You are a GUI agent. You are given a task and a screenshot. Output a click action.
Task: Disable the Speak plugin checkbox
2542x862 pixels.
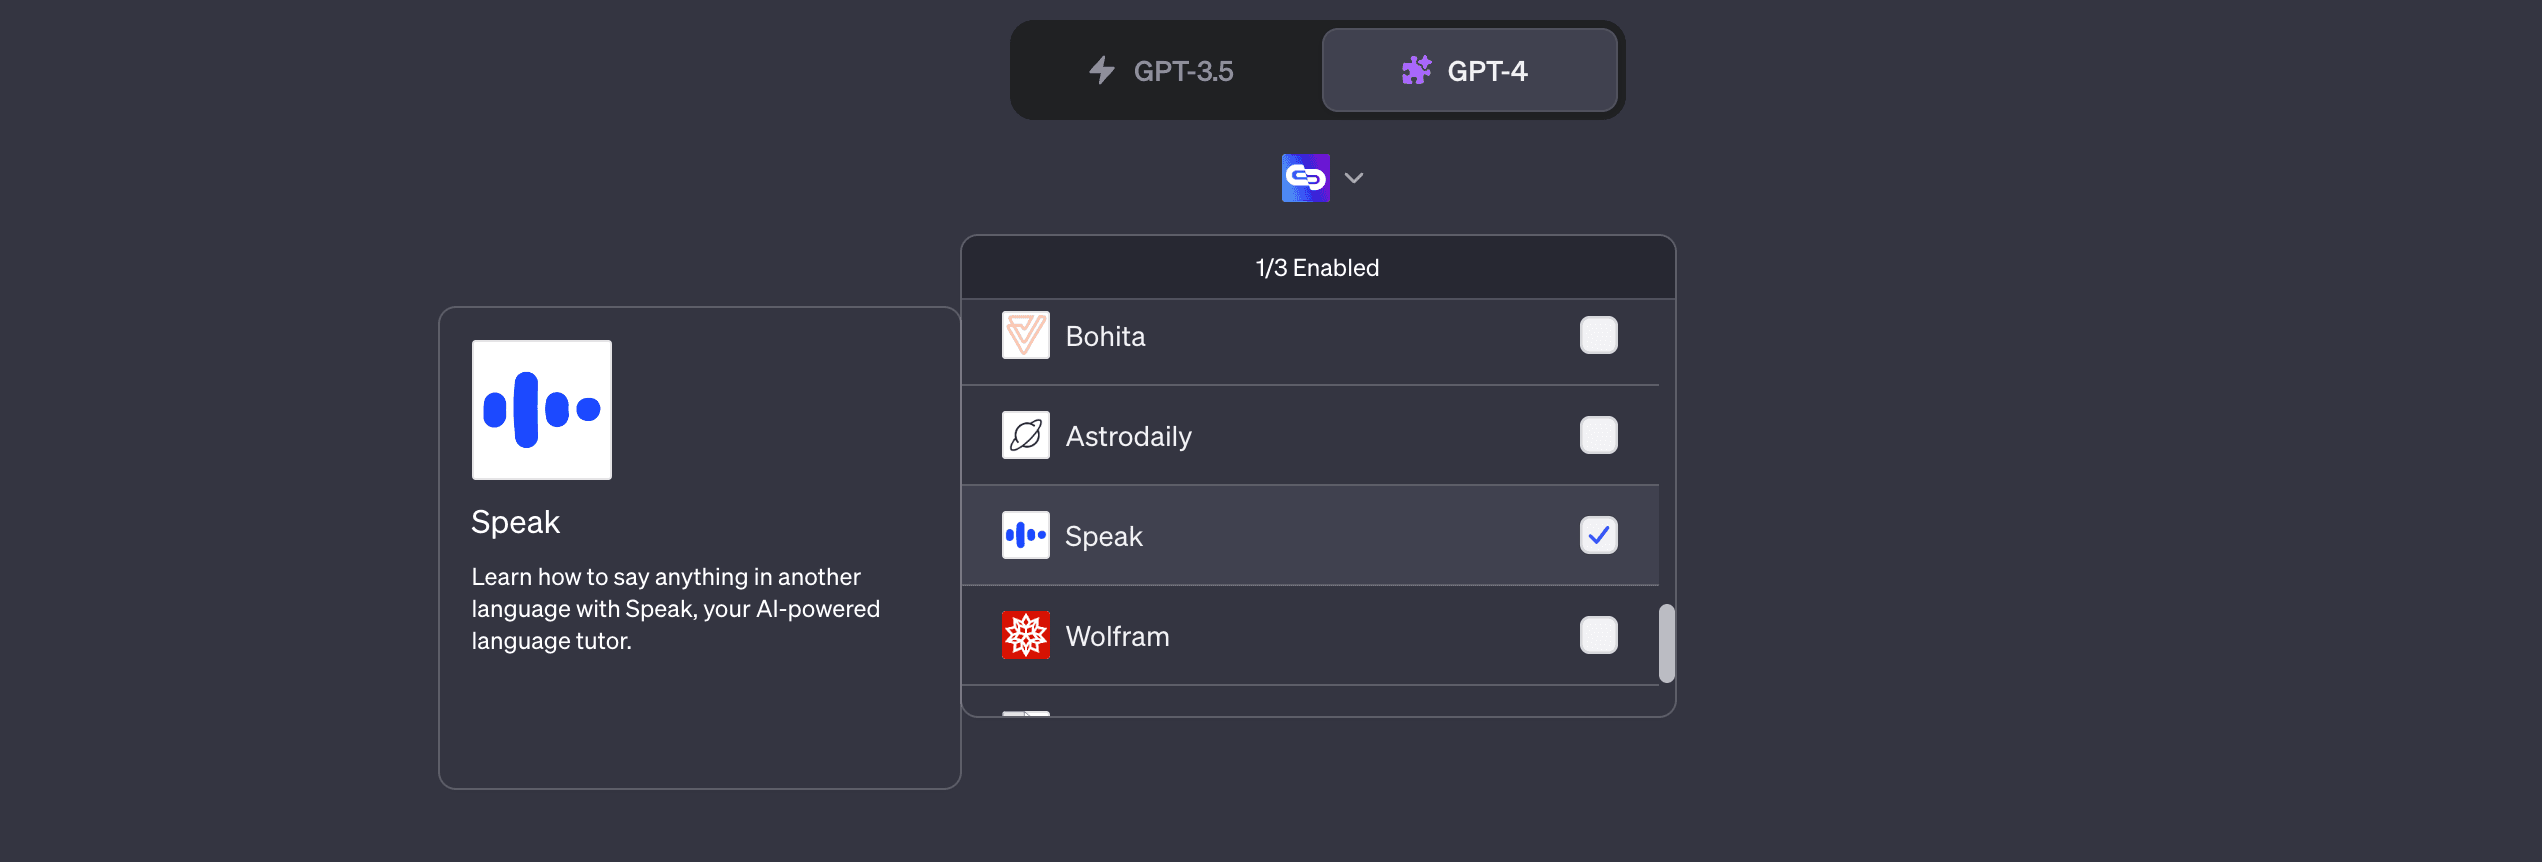1598,535
